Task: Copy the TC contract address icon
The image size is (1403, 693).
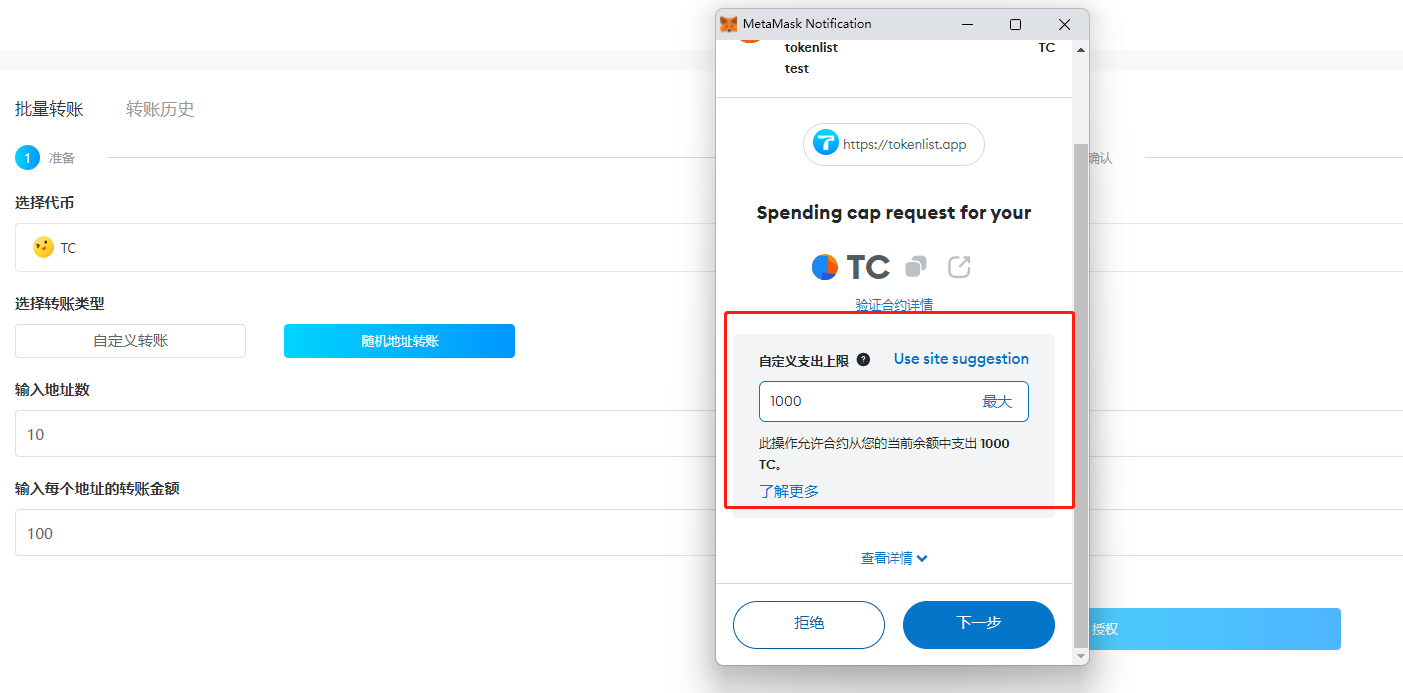Action: (915, 267)
